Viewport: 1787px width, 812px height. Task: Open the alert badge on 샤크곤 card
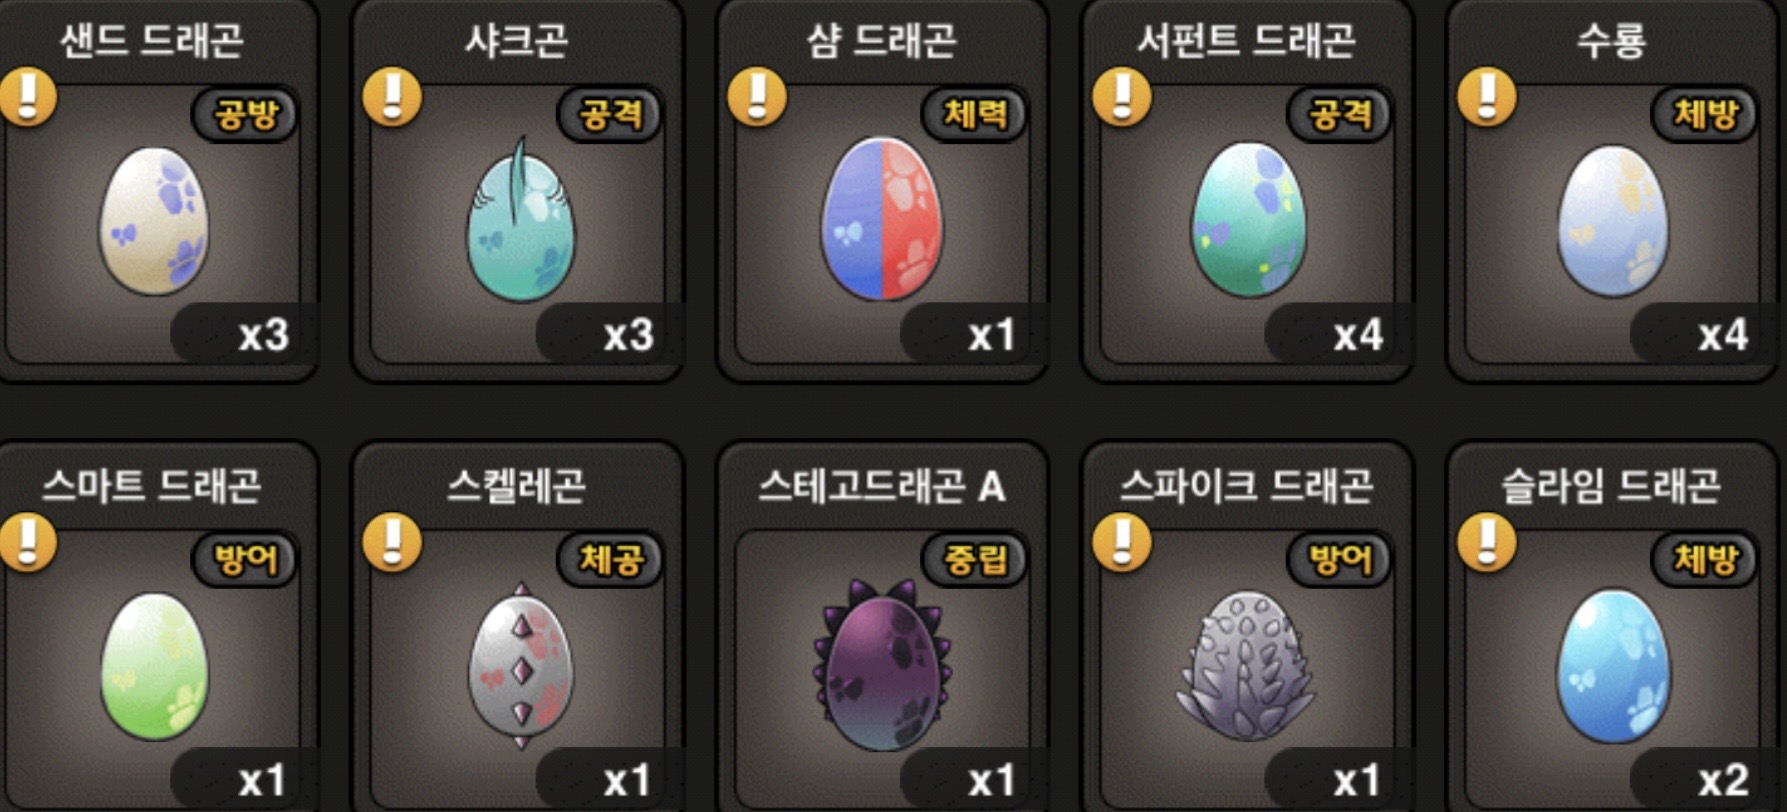point(392,97)
